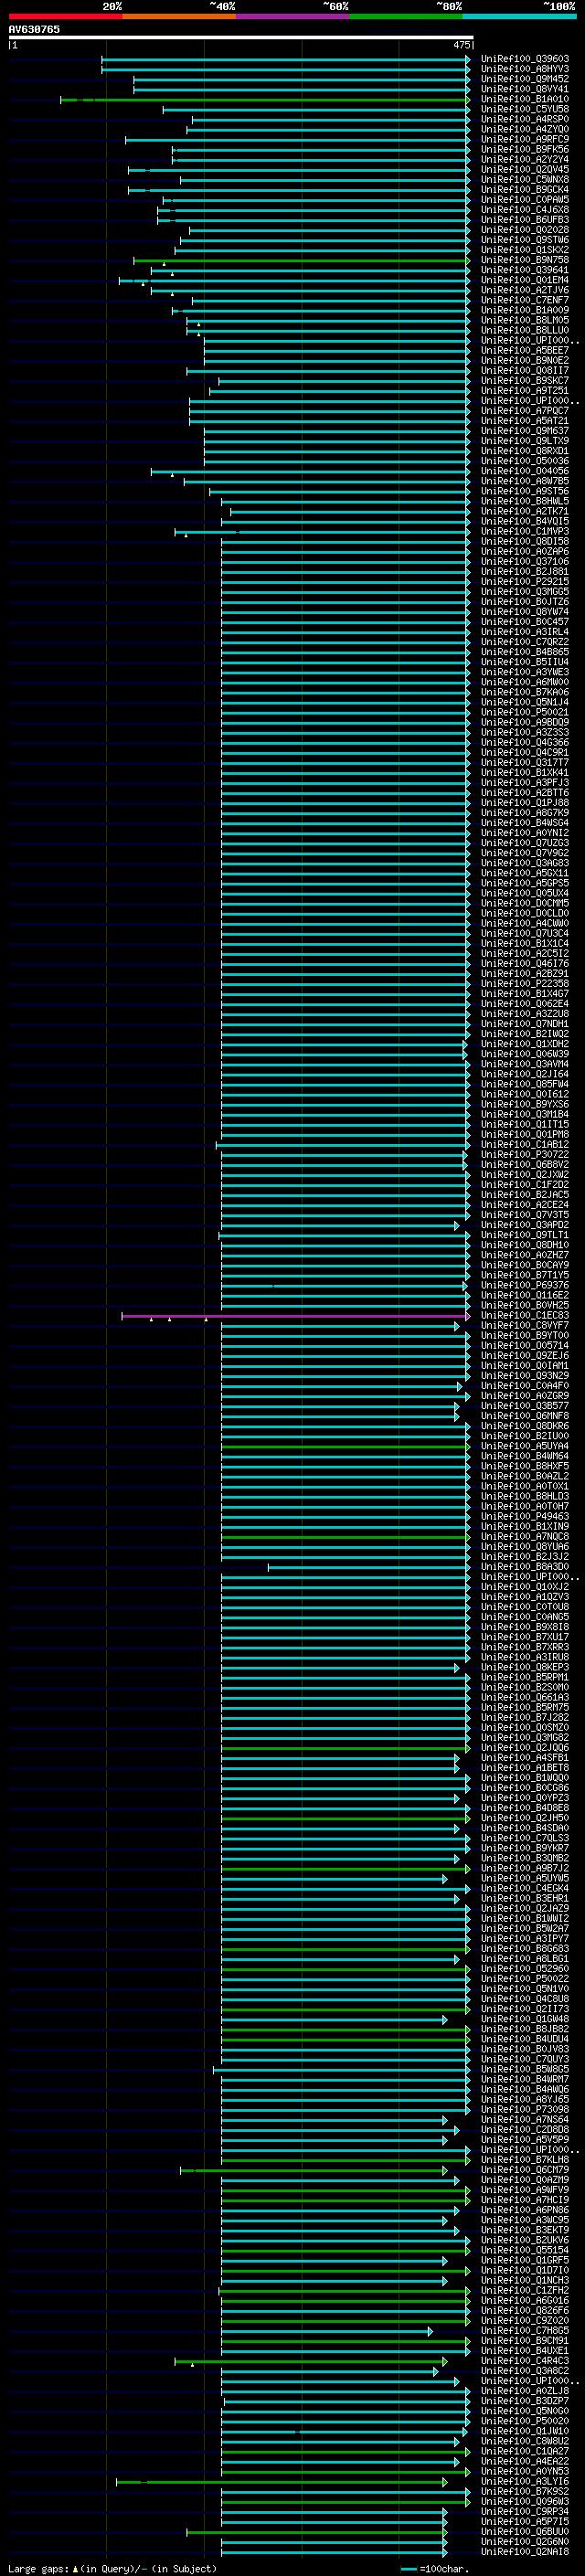Screen dimensions: 585x2576
Task: Select the UniRef100_A9RFC9 label
Action: [x=524, y=139]
